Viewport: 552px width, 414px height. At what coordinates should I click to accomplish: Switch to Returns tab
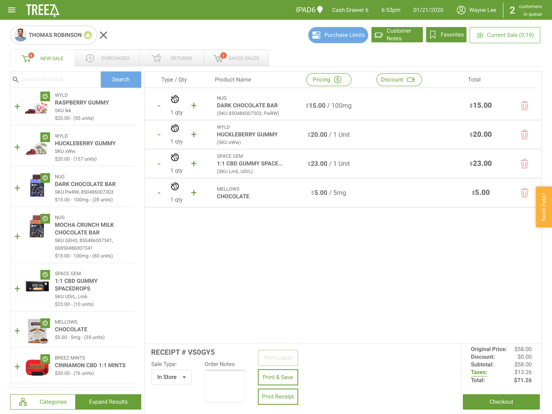click(x=172, y=58)
